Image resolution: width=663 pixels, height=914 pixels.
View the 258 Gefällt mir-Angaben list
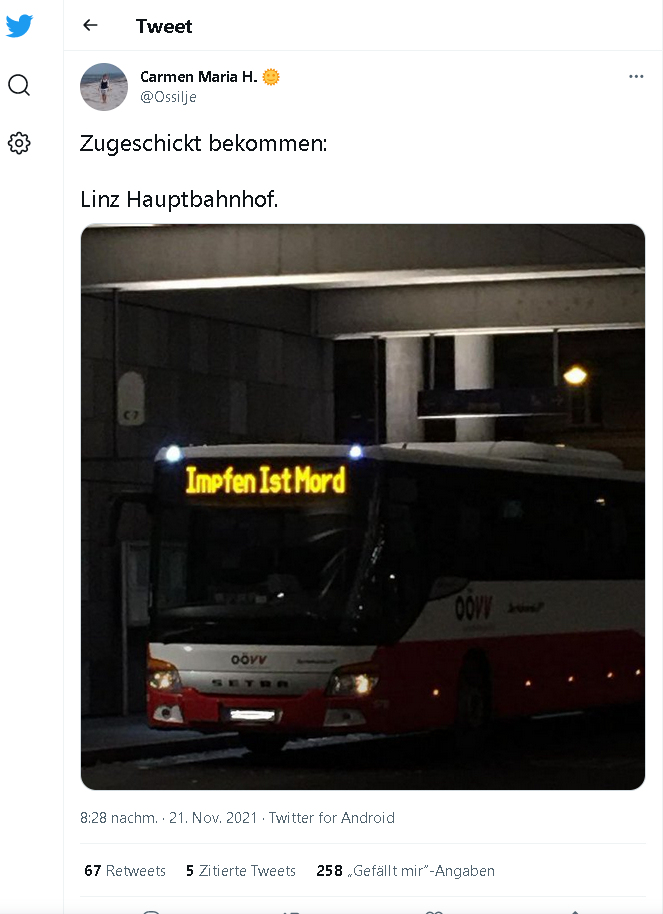[405, 871]
